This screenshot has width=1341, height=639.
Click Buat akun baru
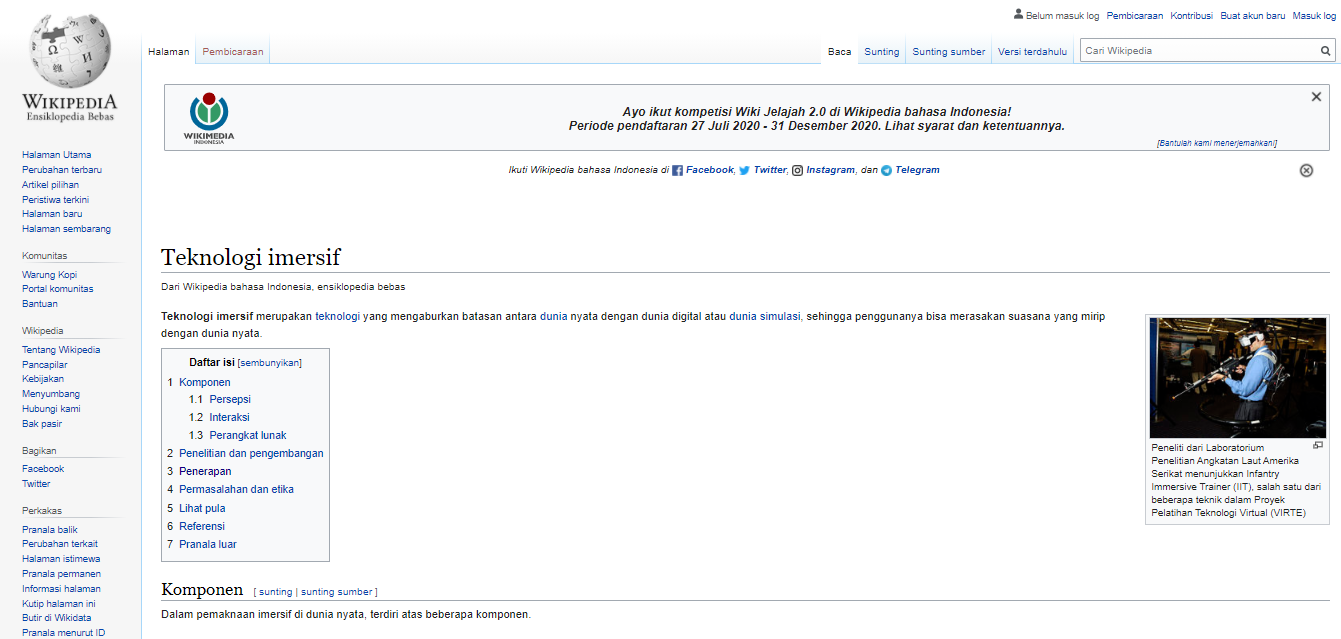pos(1253,16)
